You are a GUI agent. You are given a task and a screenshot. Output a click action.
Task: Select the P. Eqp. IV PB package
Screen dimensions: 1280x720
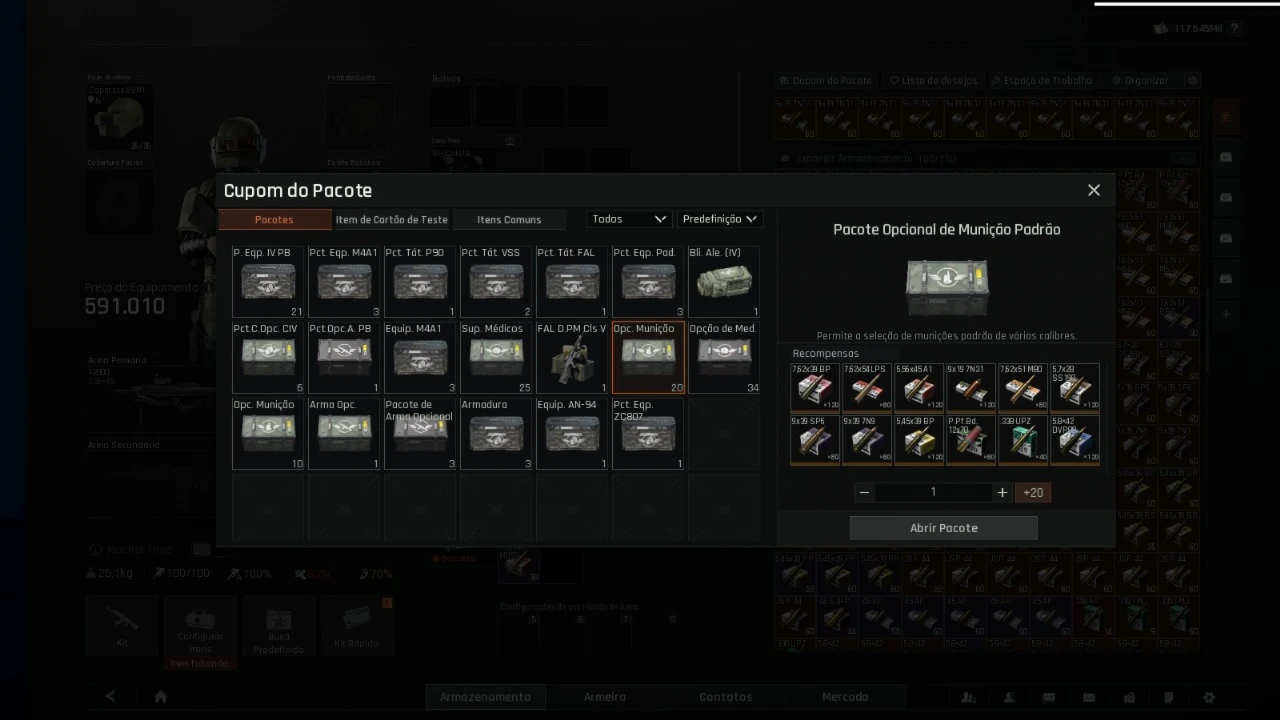[268, 281]
